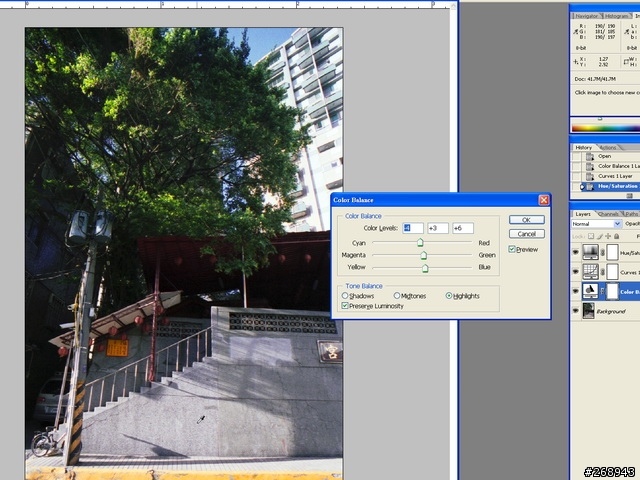This screenshot has height=480, width=640.
Task: Select the Midtones tone balance option
Action: coord(410,296)
